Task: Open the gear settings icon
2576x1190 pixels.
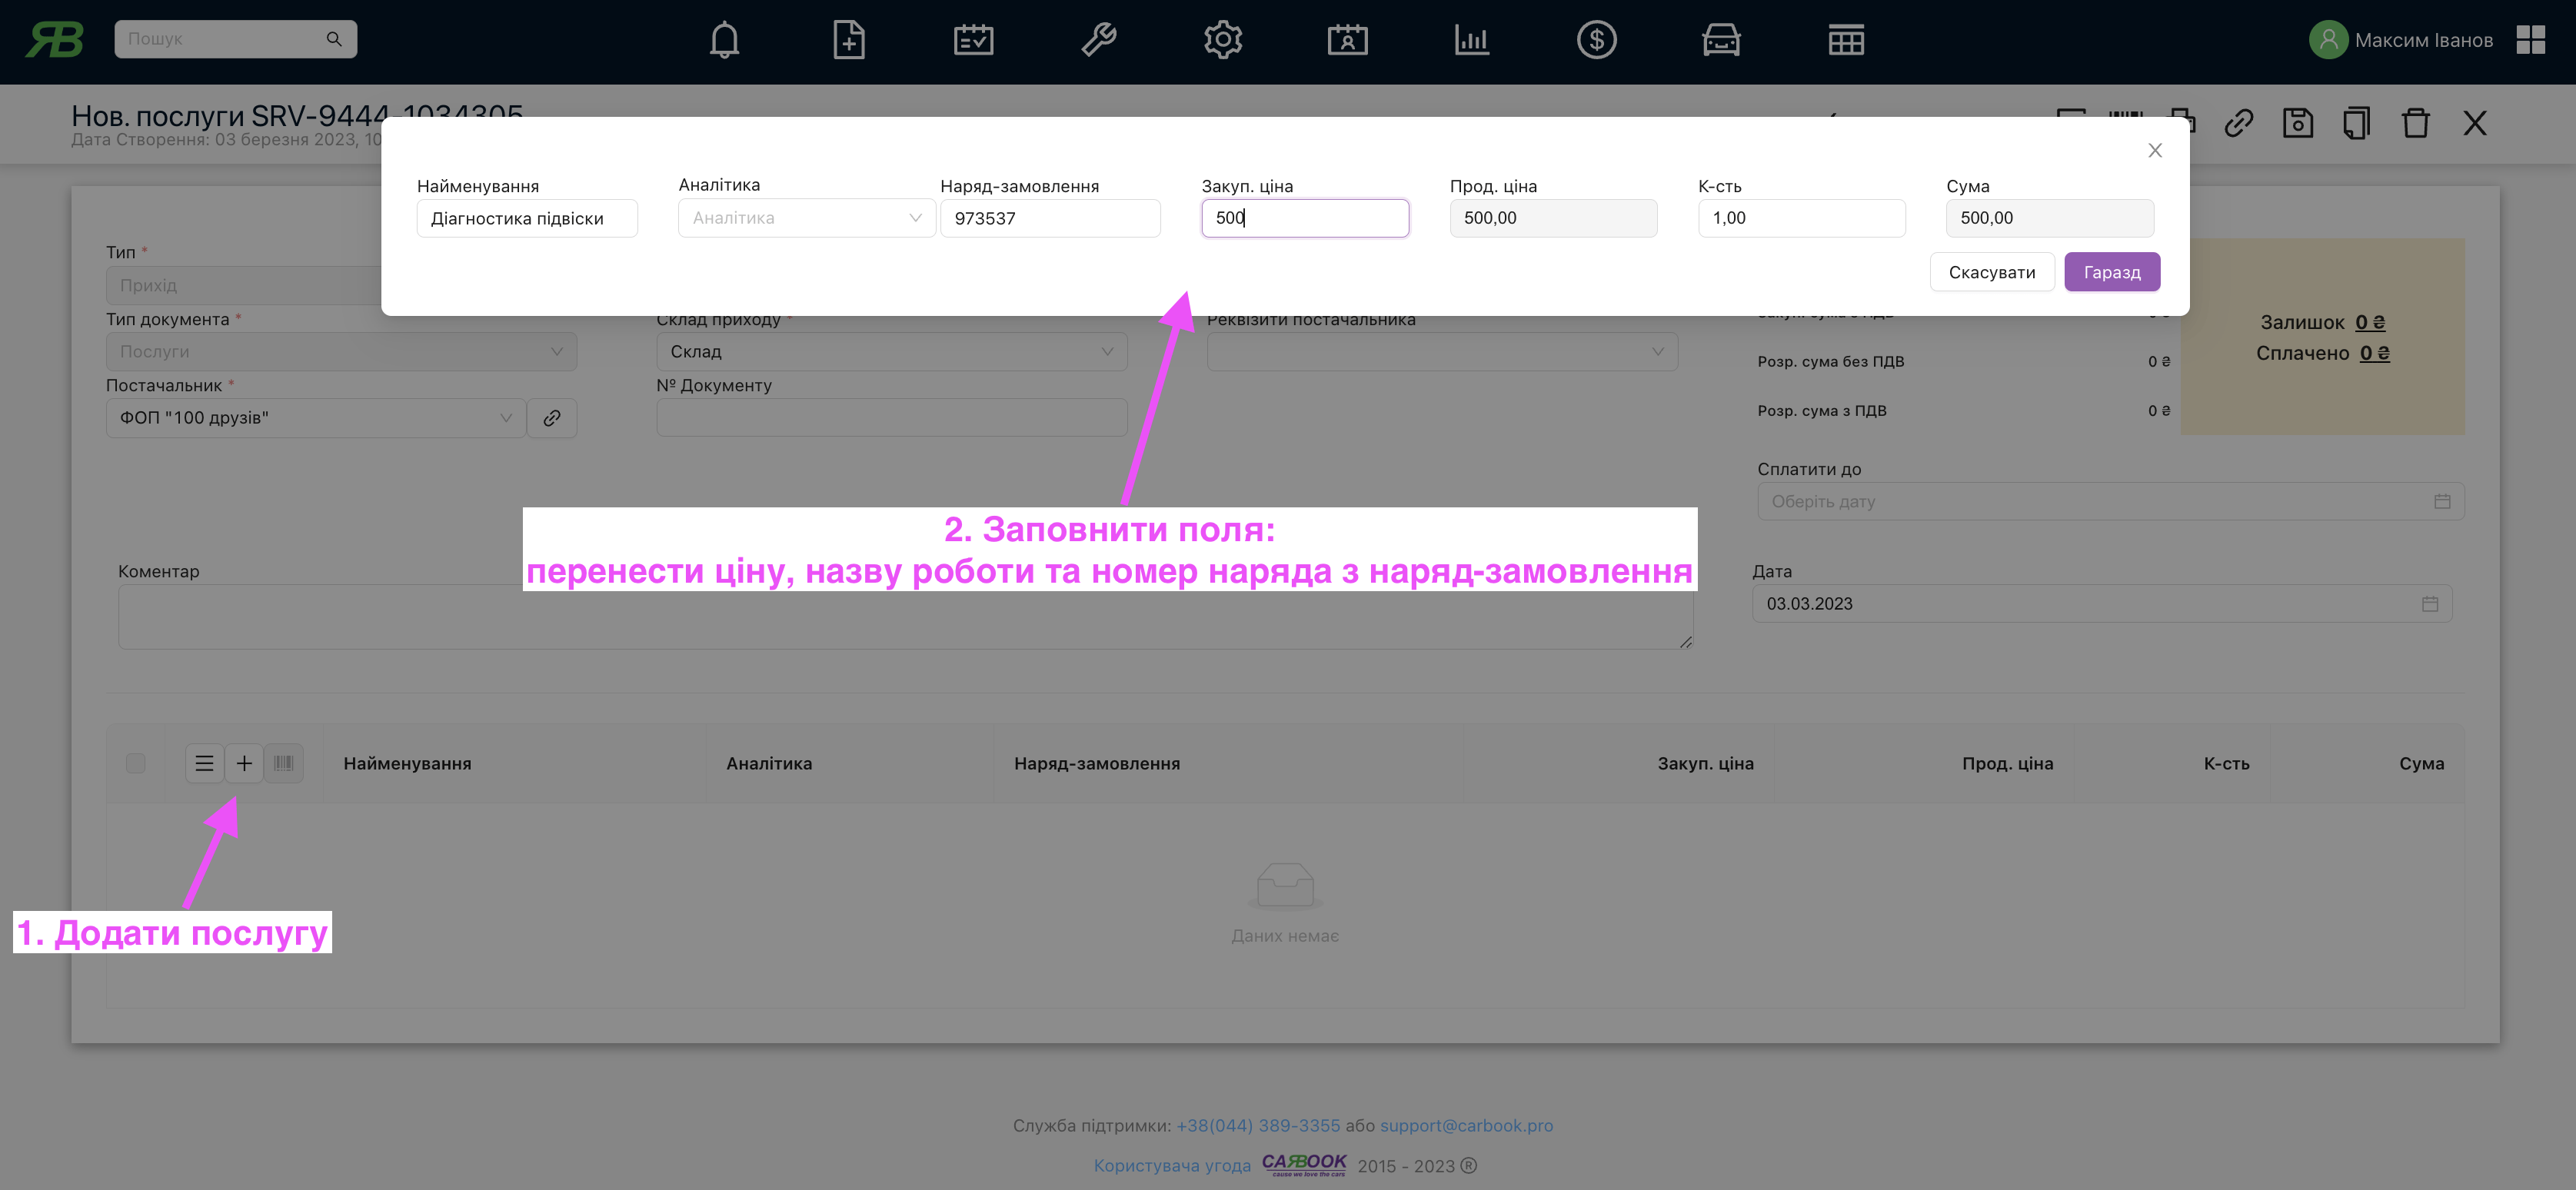Action: pos(1222,40)
